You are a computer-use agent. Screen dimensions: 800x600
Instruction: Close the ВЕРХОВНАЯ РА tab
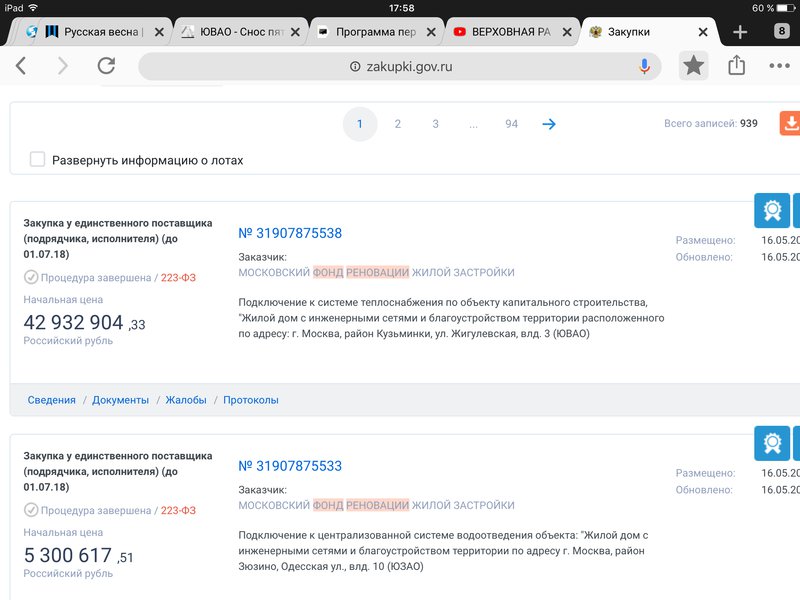[567, 32]
